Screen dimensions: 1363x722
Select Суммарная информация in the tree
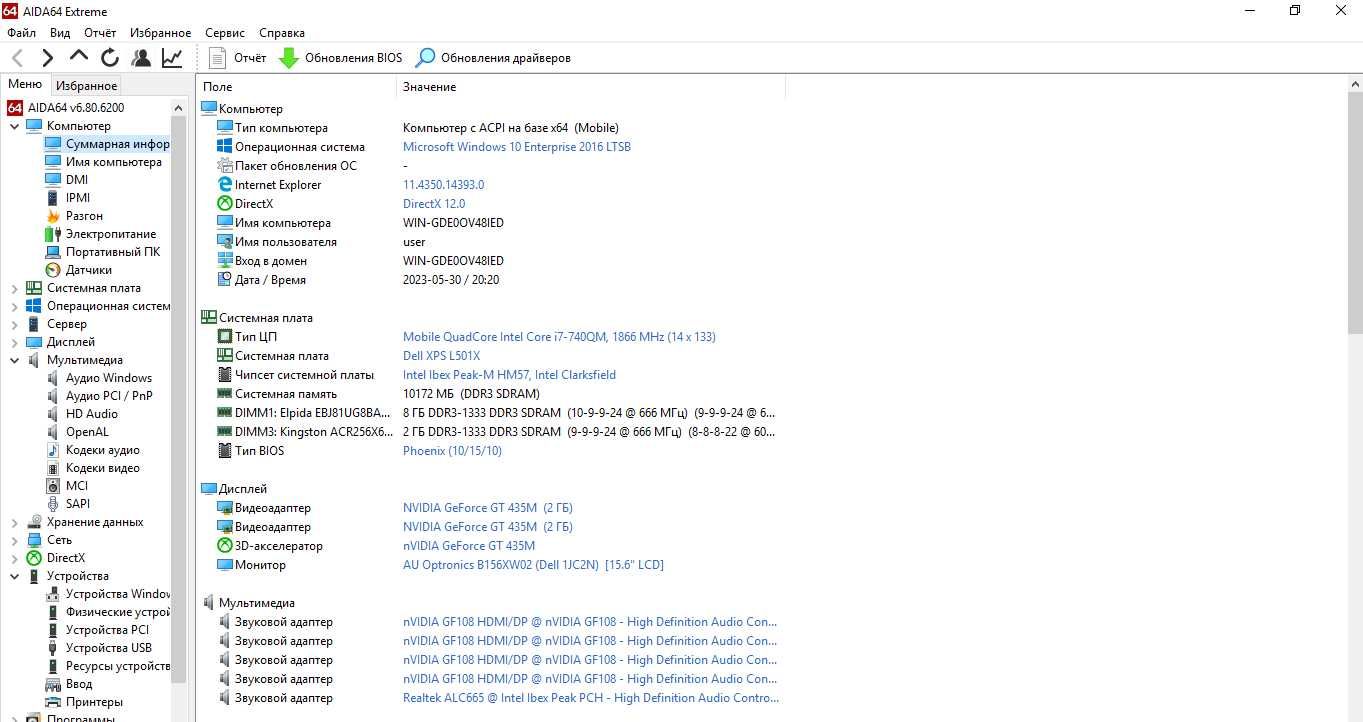[x=107, y=143]
